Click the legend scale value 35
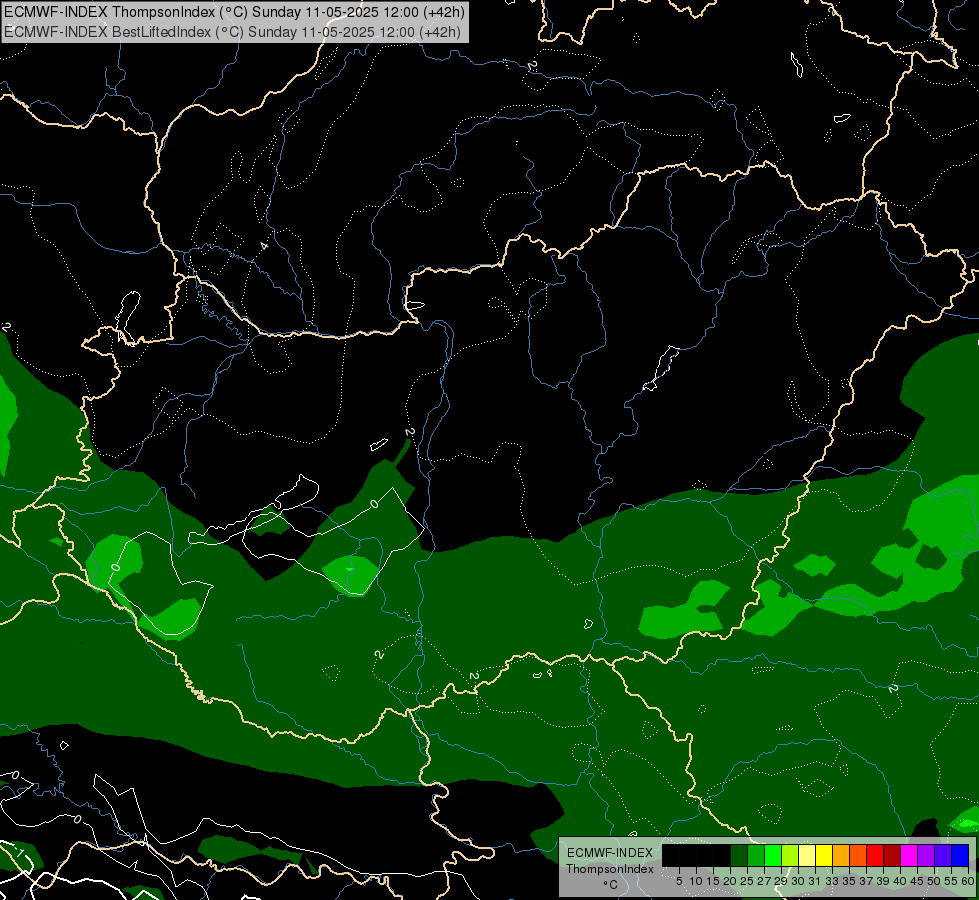Image resolution: width=979 pixels, height=900 pixels. (849, 881)
